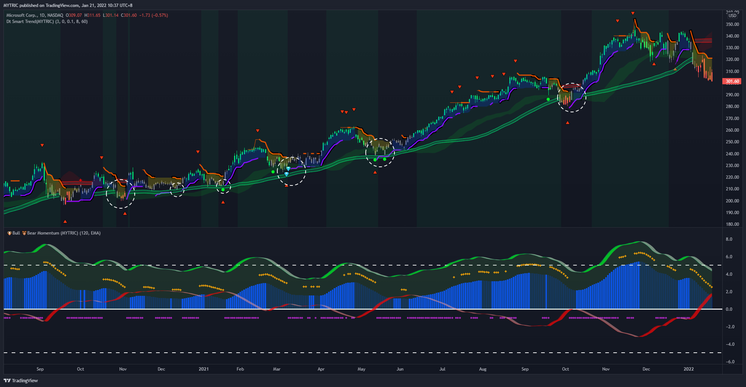Click the Jun label on time axis

click(400, 369)
